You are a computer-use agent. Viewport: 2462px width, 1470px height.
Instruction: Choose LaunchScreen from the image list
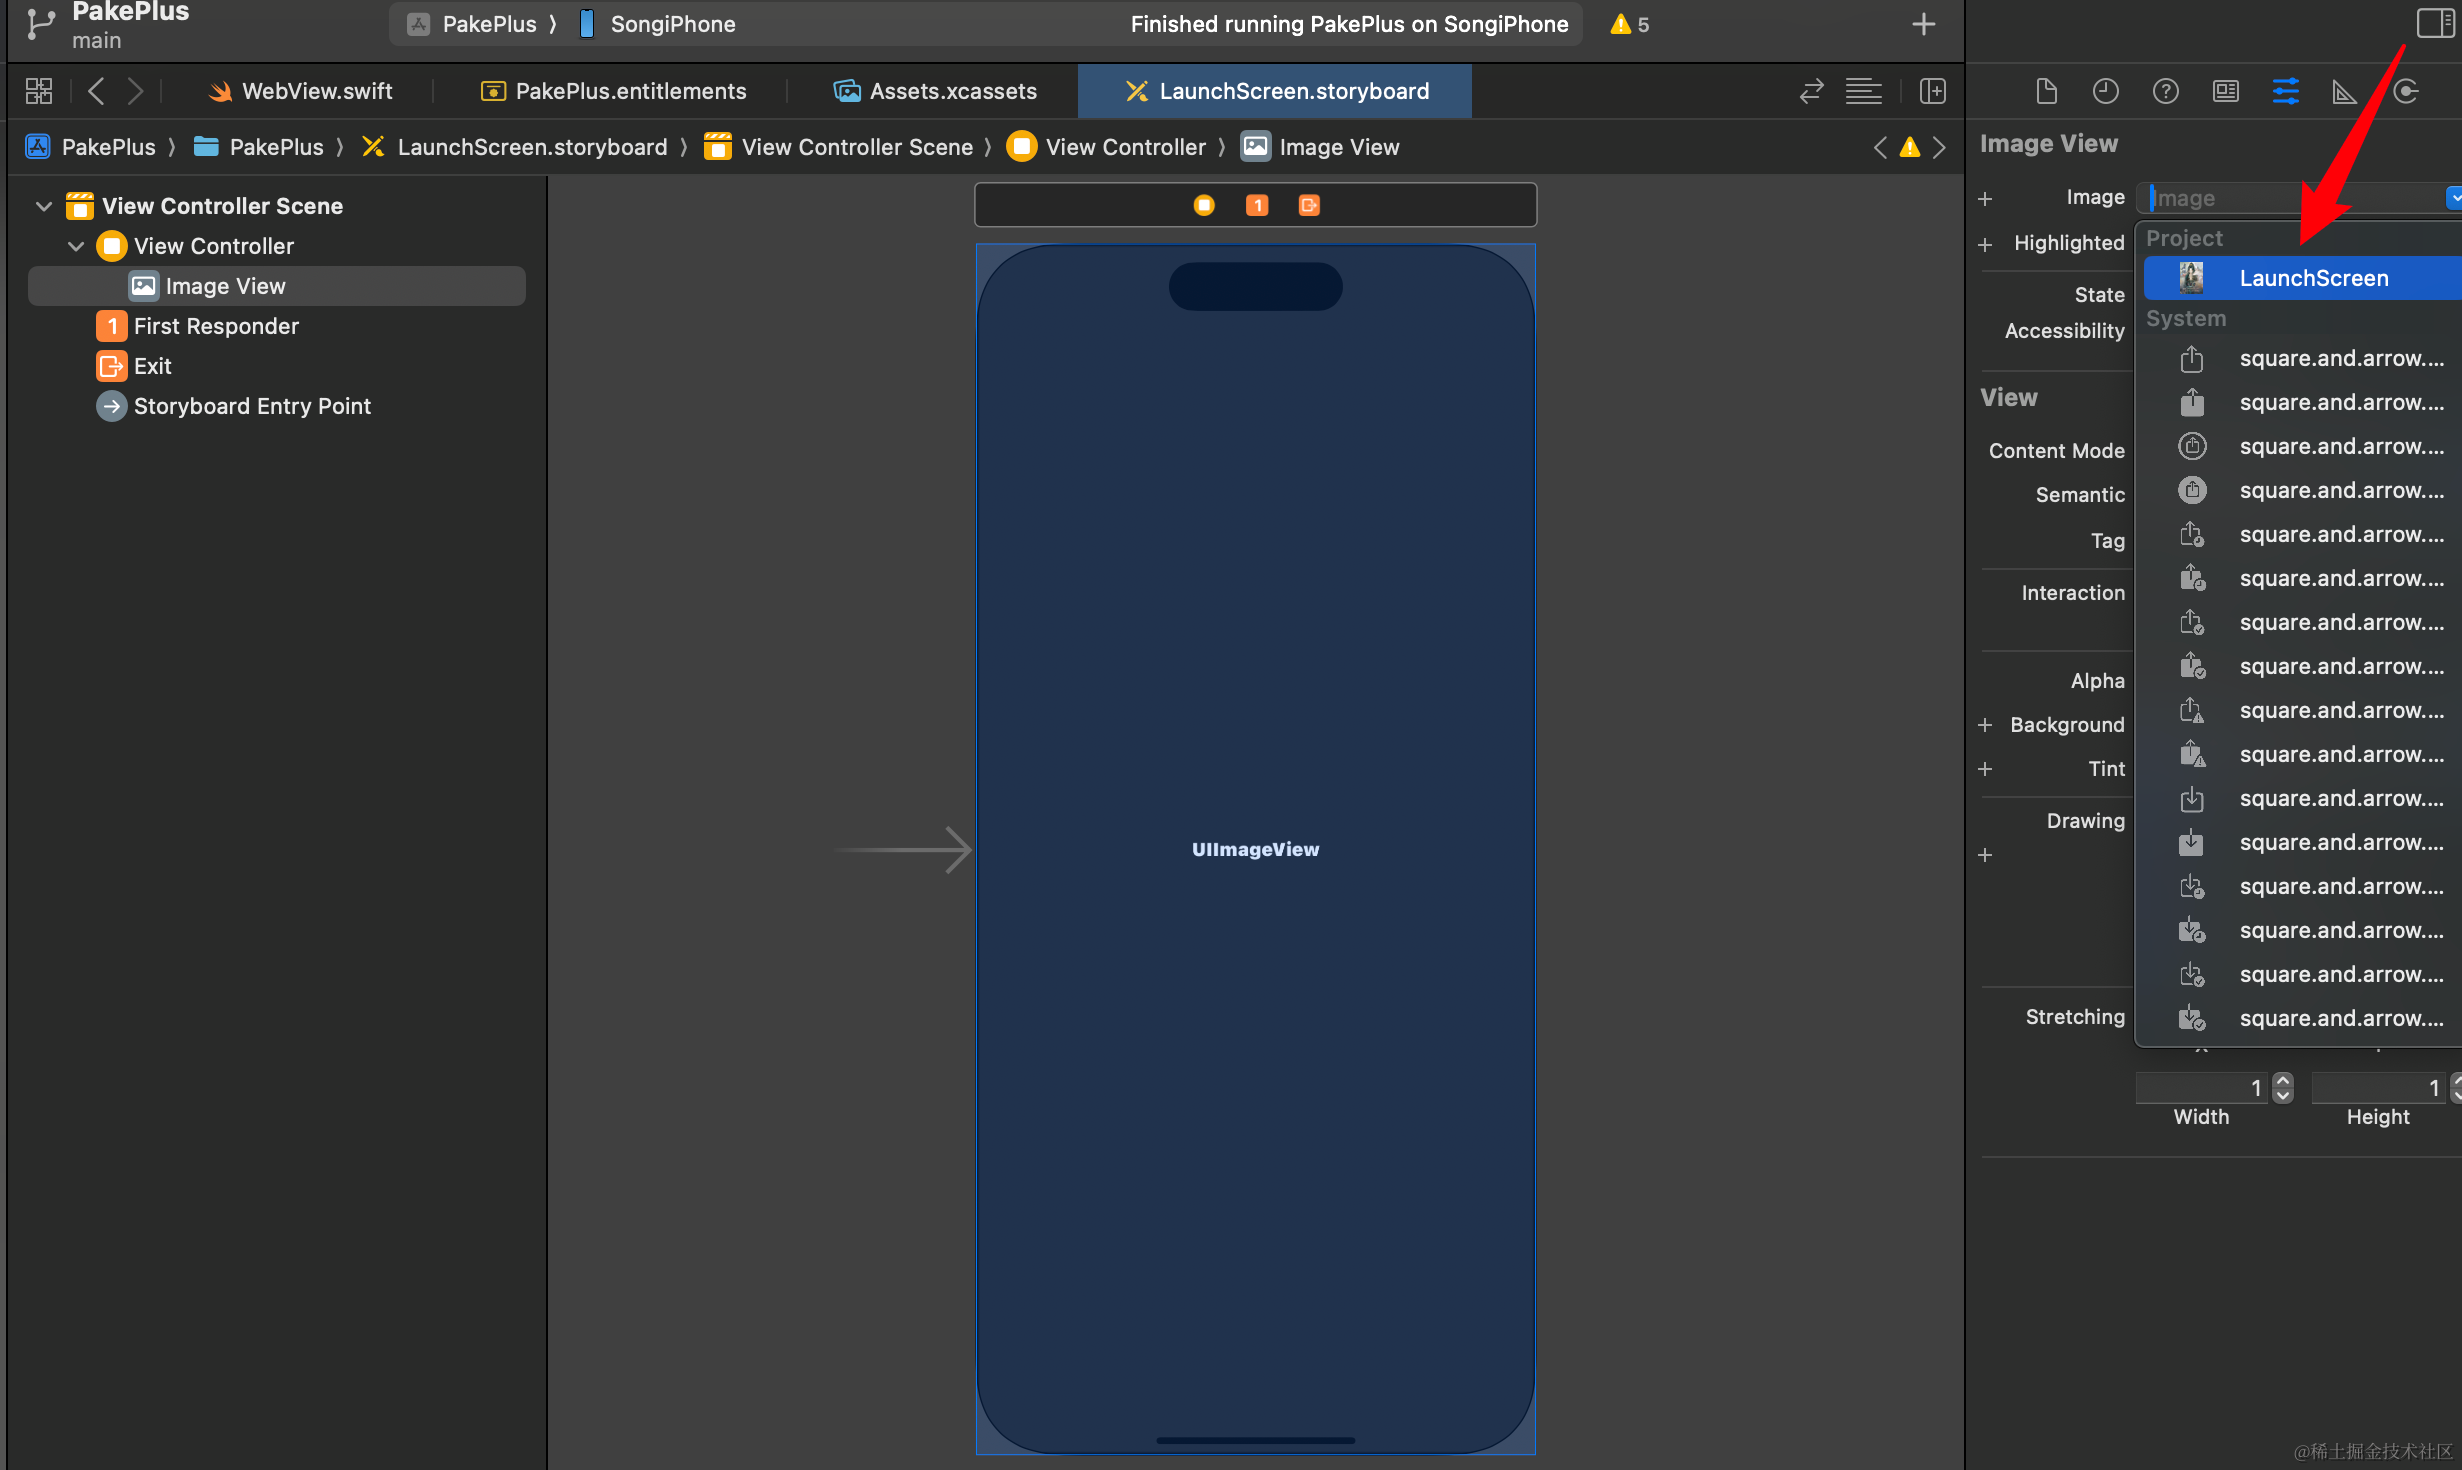[x=2312, y=278]
